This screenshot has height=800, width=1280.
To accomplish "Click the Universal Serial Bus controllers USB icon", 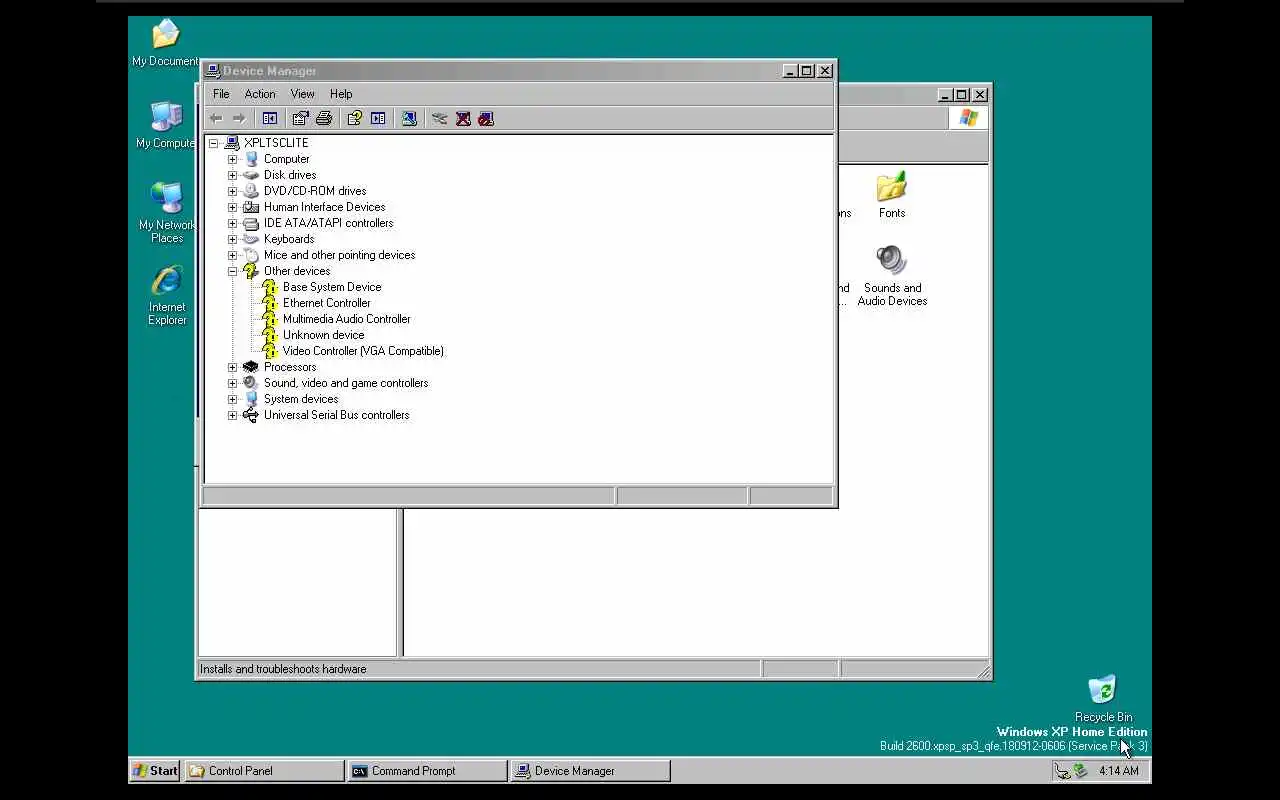I will click(250, 415).
